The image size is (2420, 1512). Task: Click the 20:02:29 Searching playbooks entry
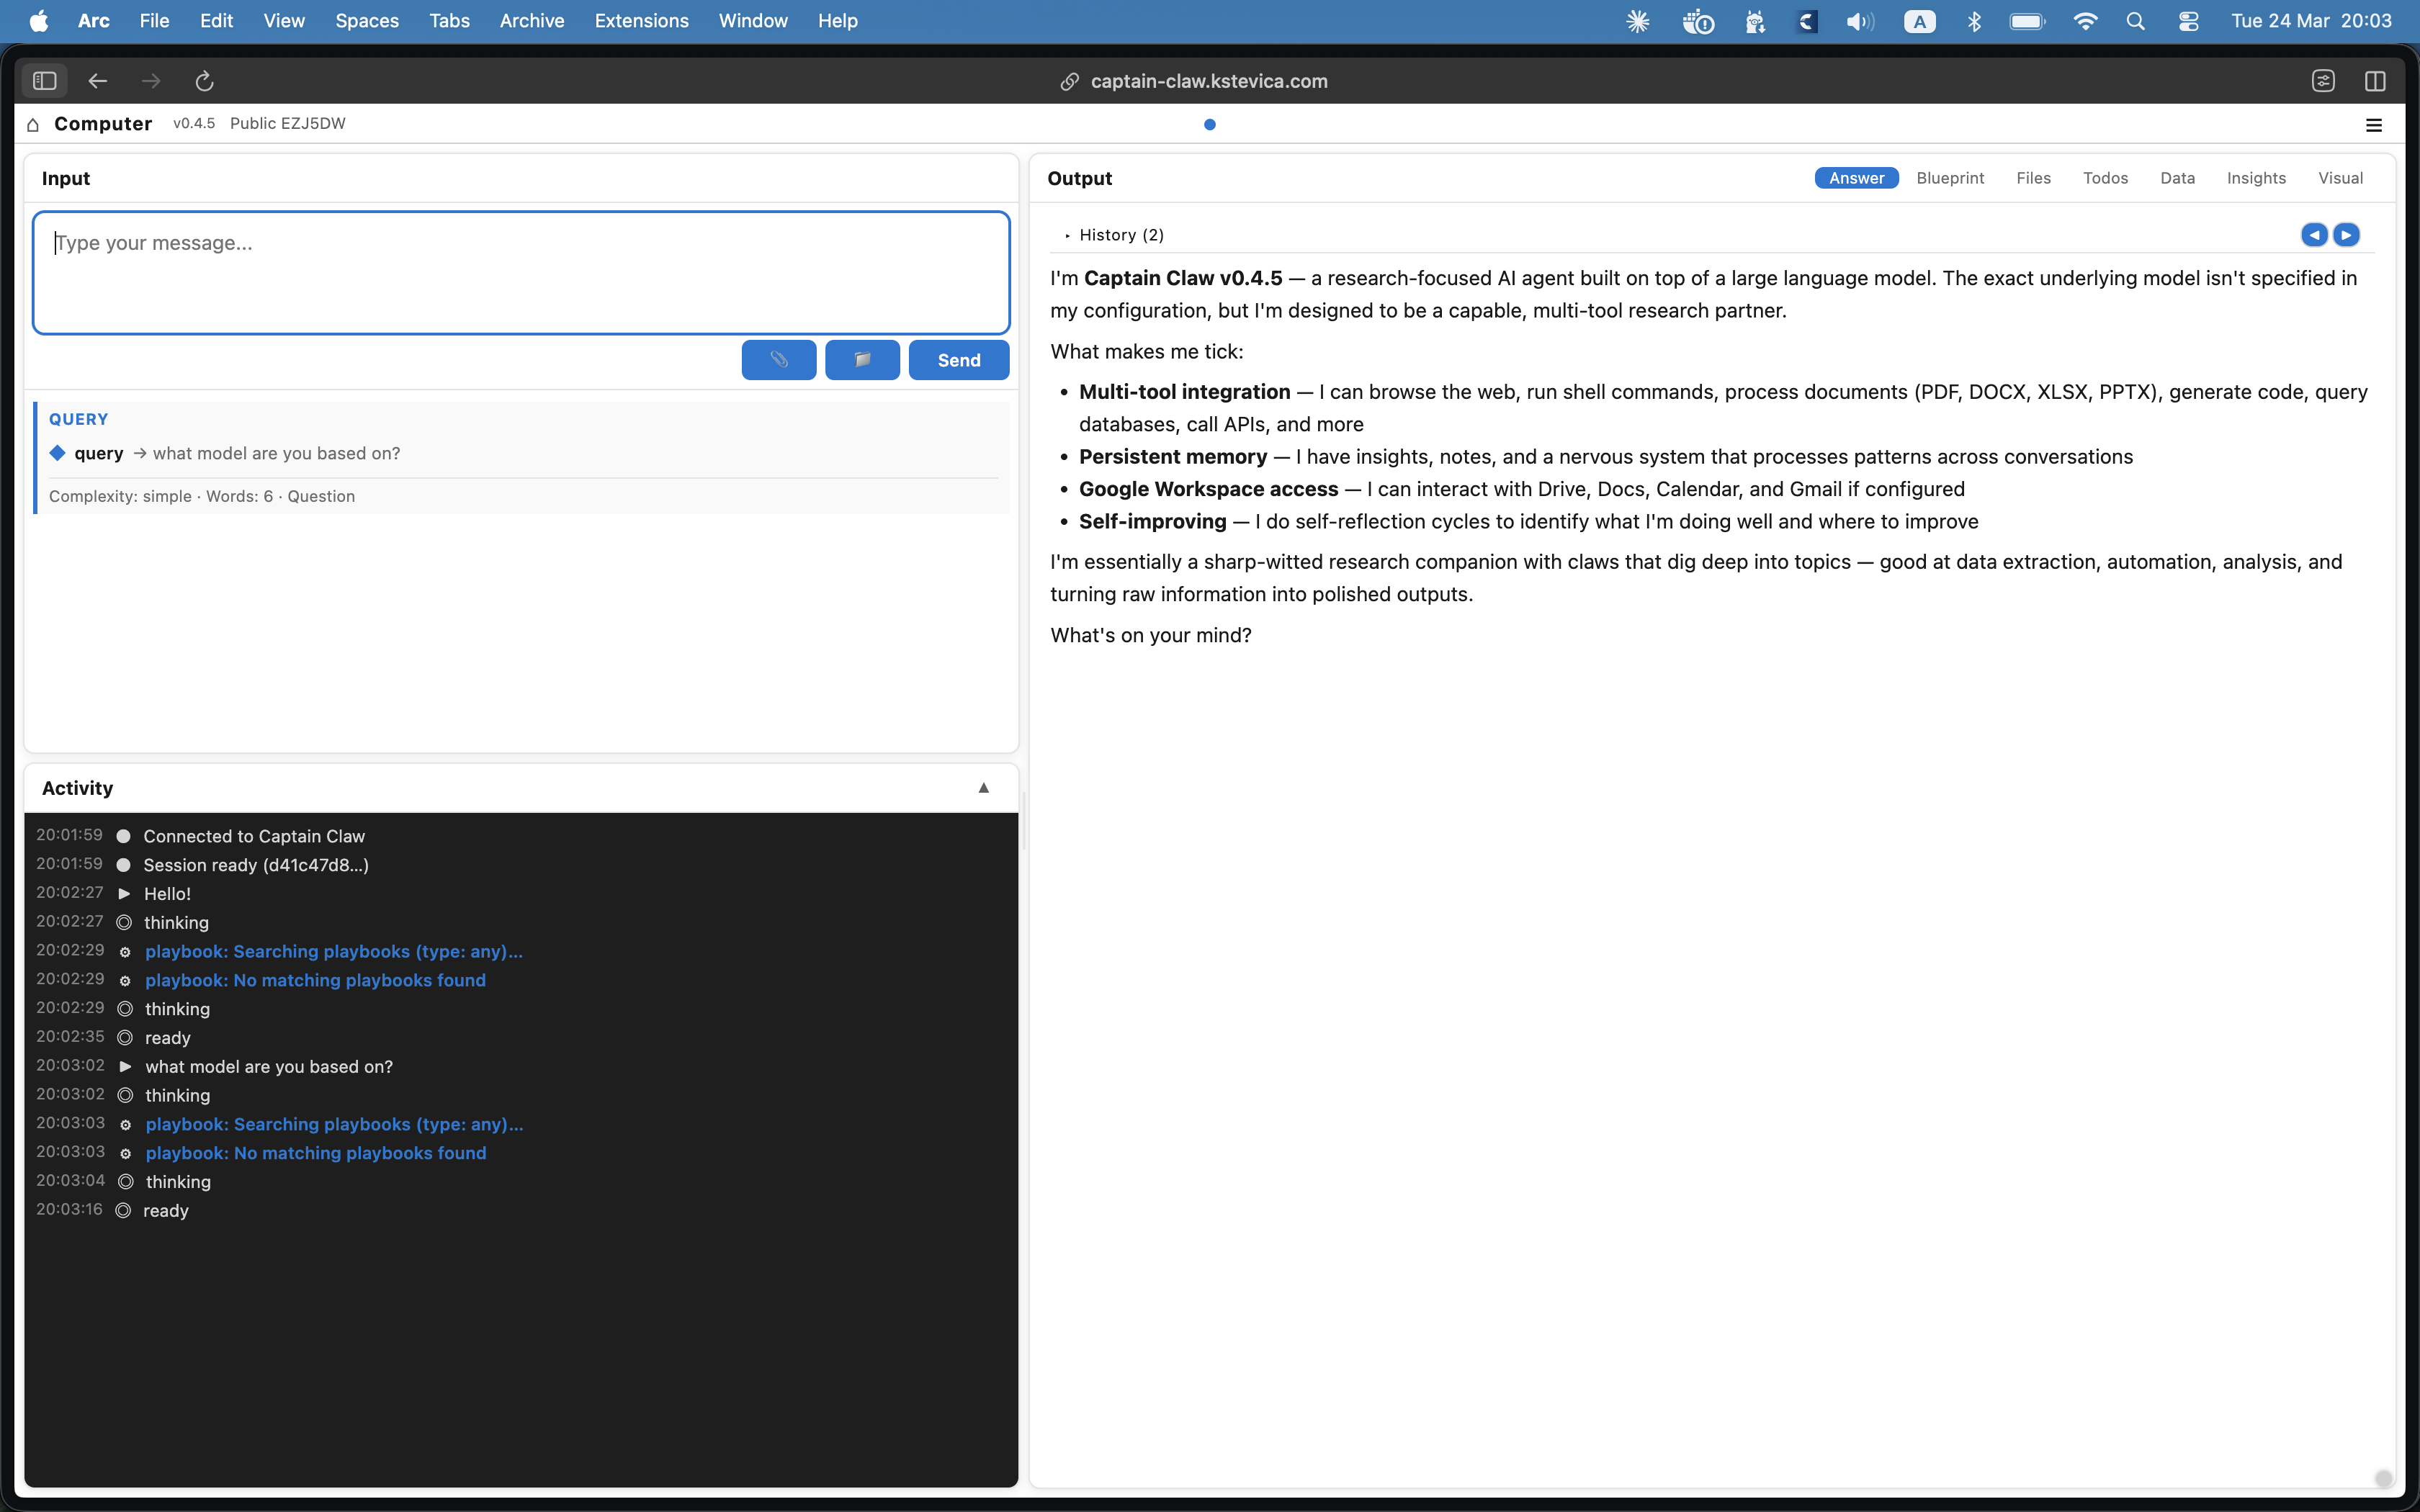334,951
